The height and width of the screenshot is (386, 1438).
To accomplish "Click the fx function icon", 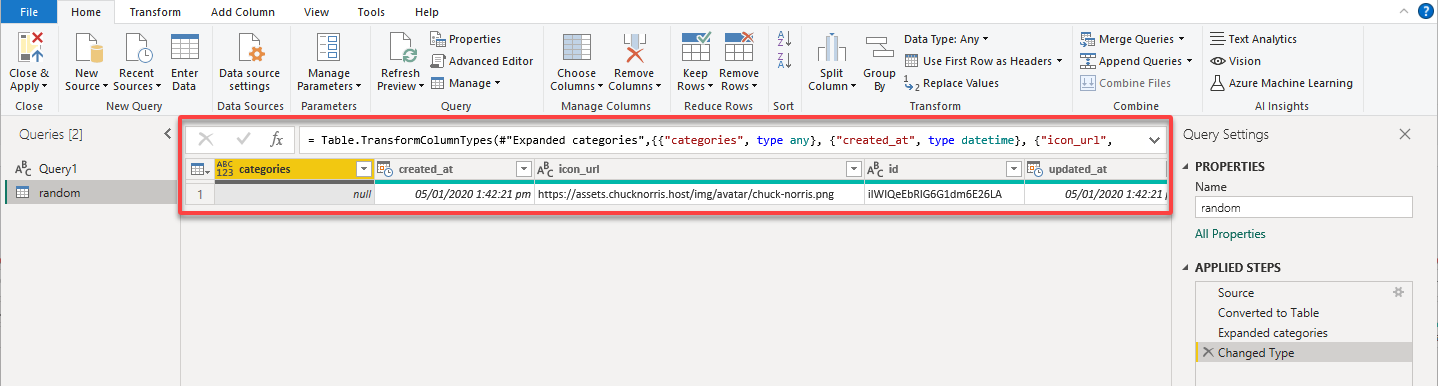I will point(277,140).
